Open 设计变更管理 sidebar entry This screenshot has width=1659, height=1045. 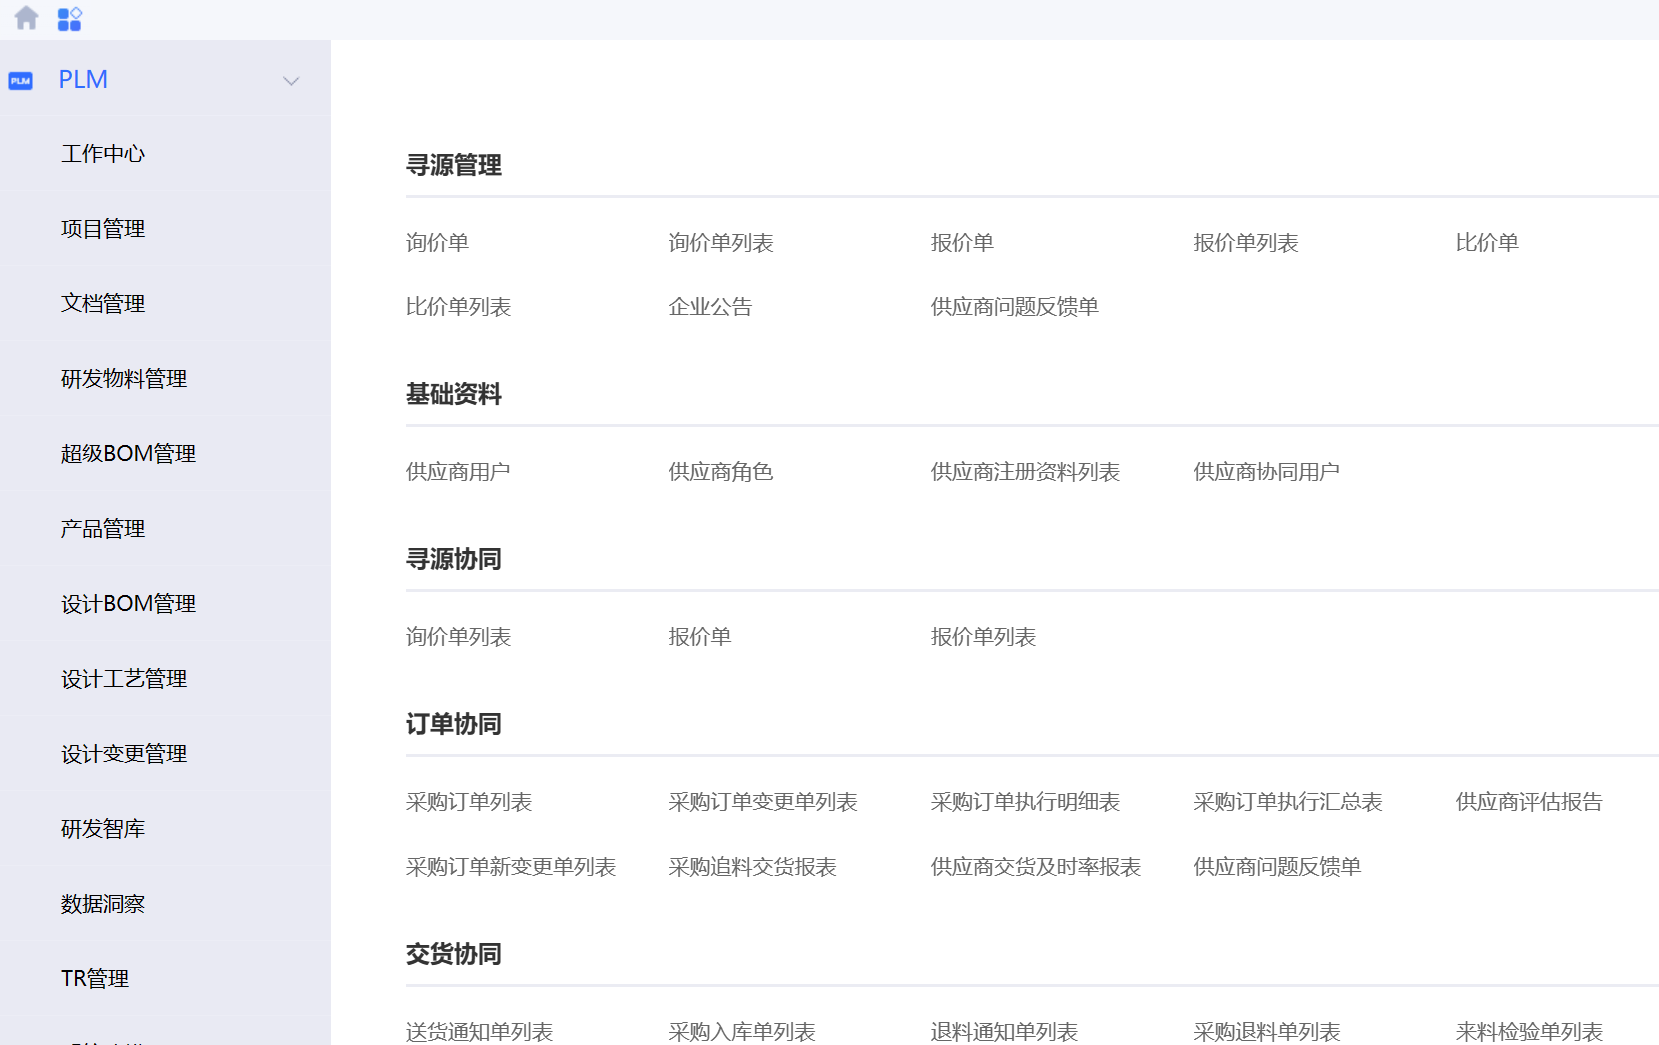124,754
